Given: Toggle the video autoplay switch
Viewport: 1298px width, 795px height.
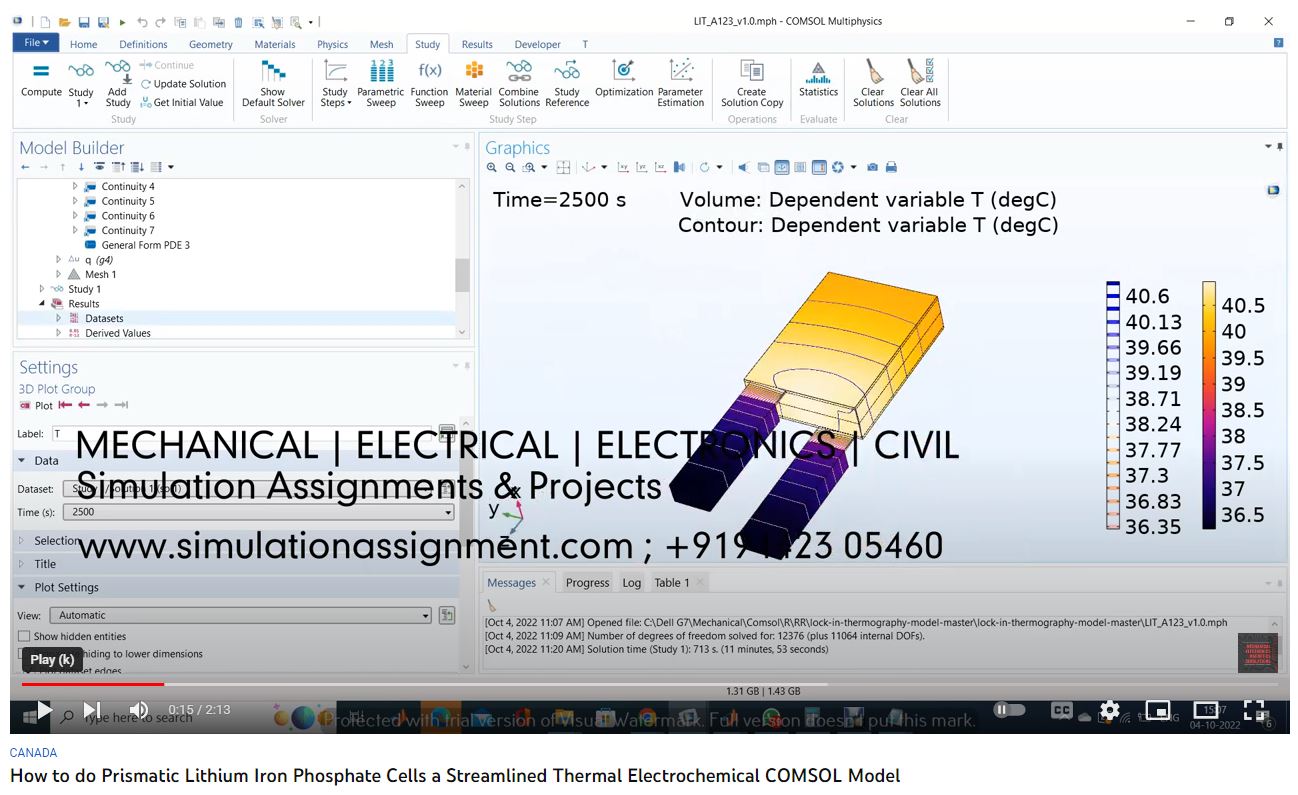Looking at the screenshot, I should pyautogui.click(x=1010, y=710).
